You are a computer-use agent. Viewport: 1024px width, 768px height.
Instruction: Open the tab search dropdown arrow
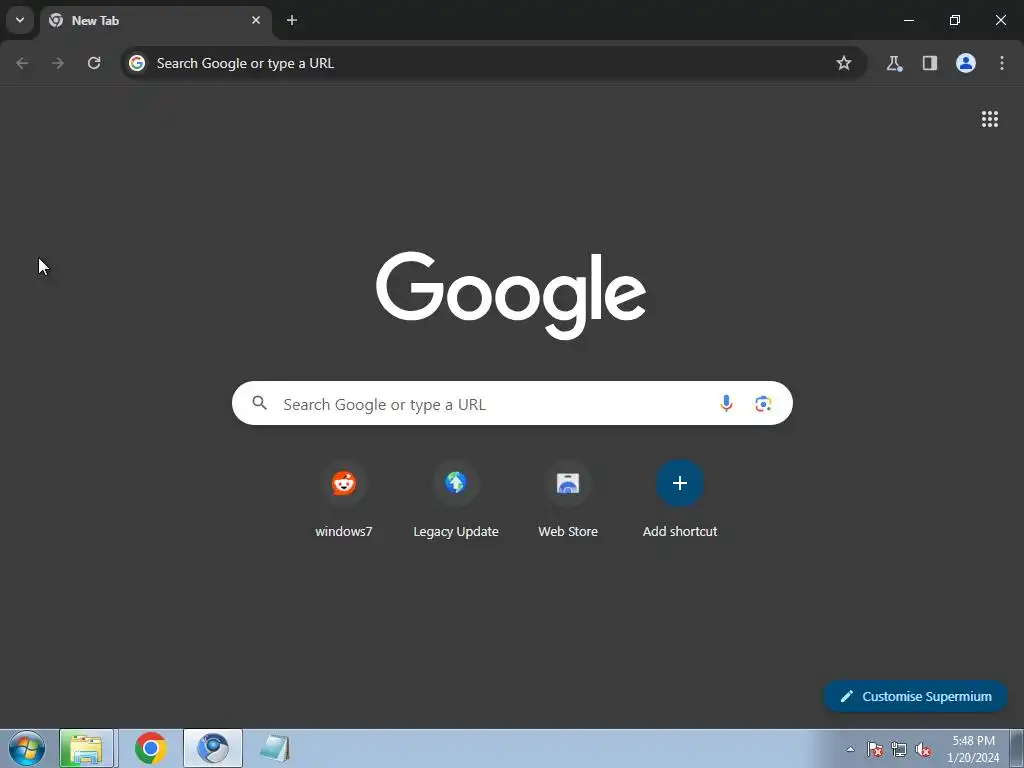(x=20, y=20)
